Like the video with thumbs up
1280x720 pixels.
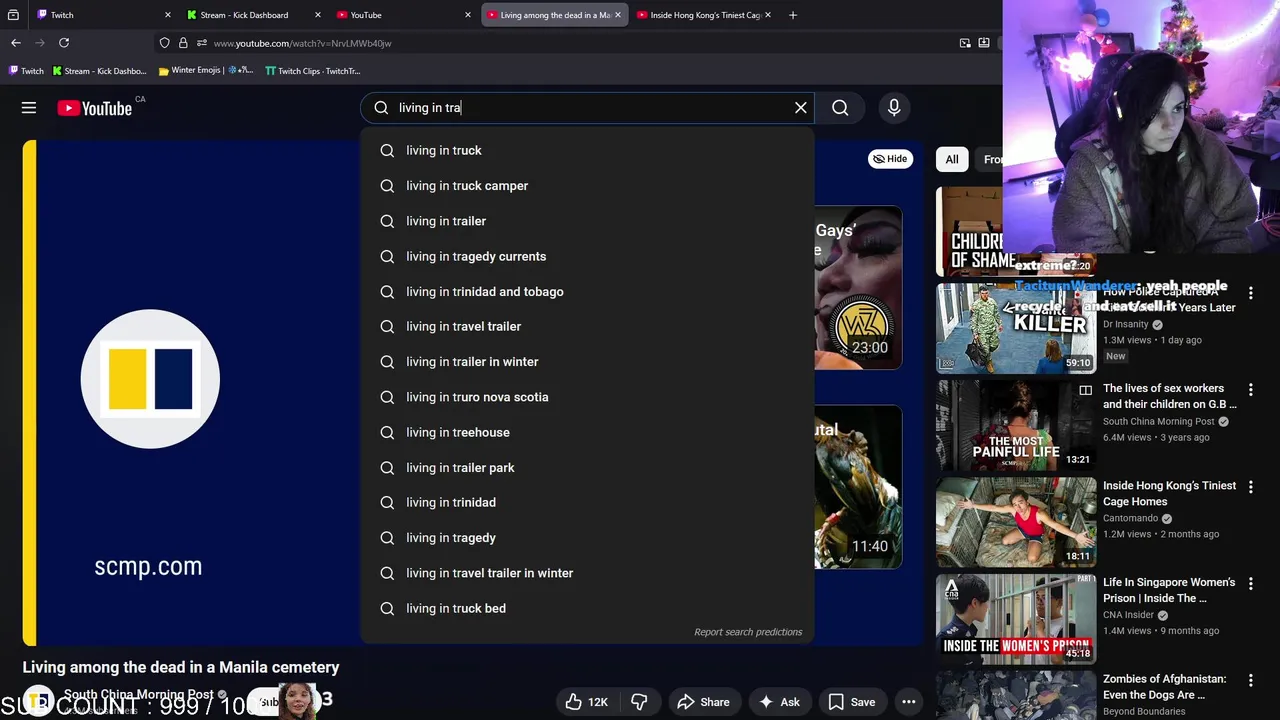(x=586, y=702)
